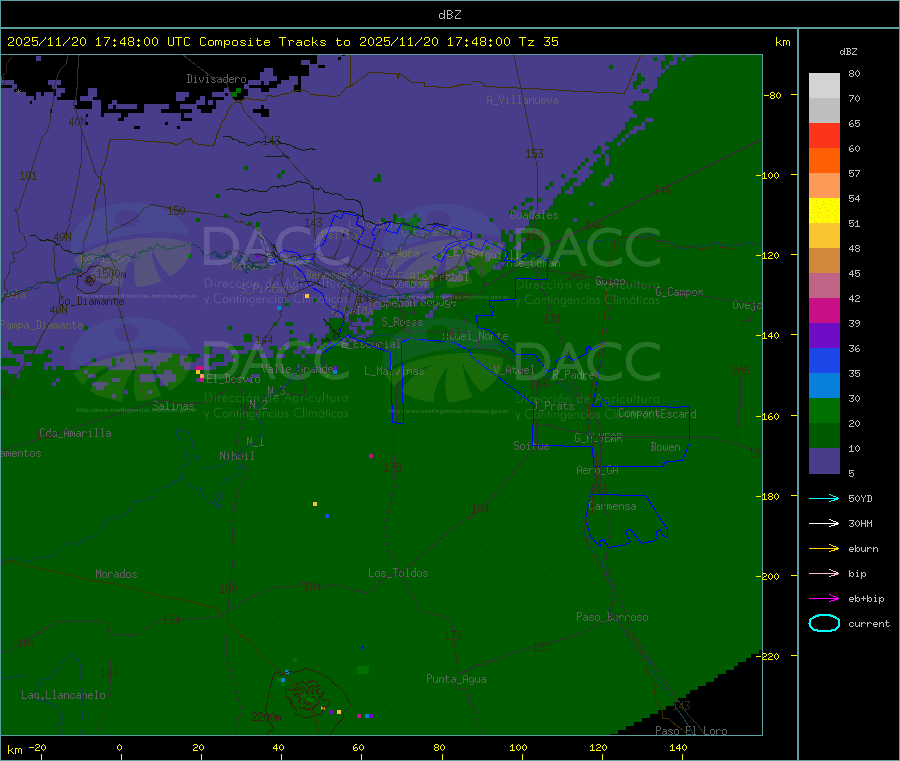
Task: Pick the lightest gray 70–80 dBZ swatch
Action: [824, 86]
